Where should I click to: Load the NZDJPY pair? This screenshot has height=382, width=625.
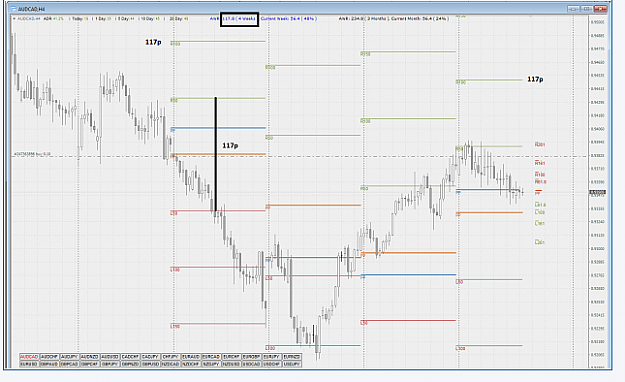tap(211, 364)
